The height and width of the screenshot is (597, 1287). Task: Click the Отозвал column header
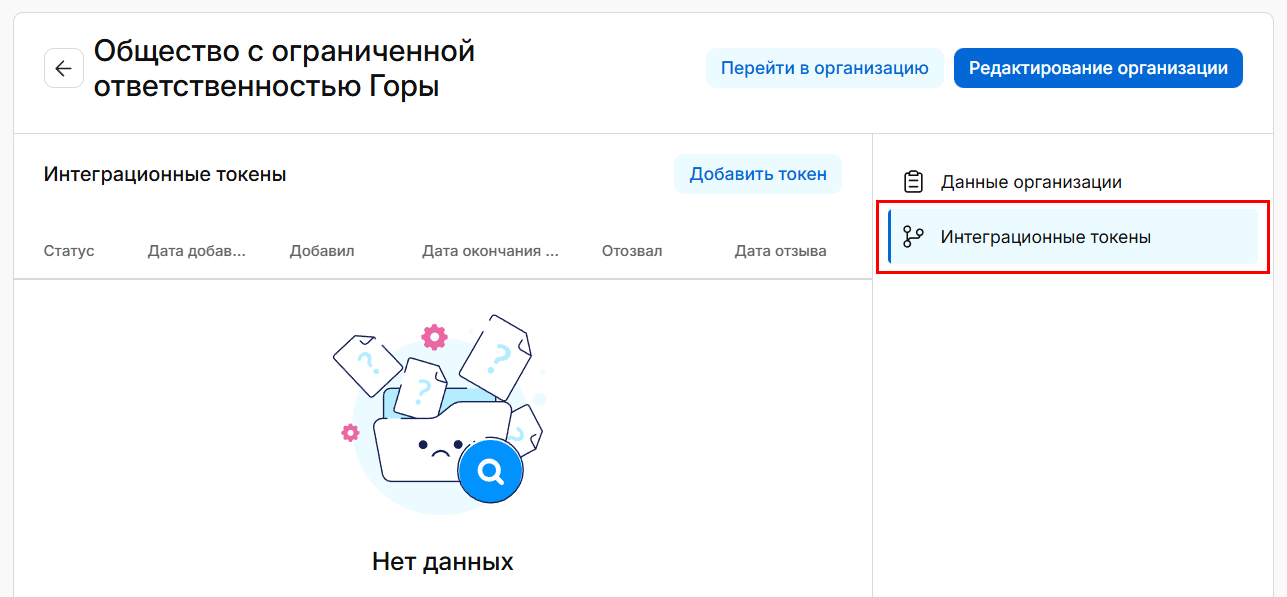point(632,251)
